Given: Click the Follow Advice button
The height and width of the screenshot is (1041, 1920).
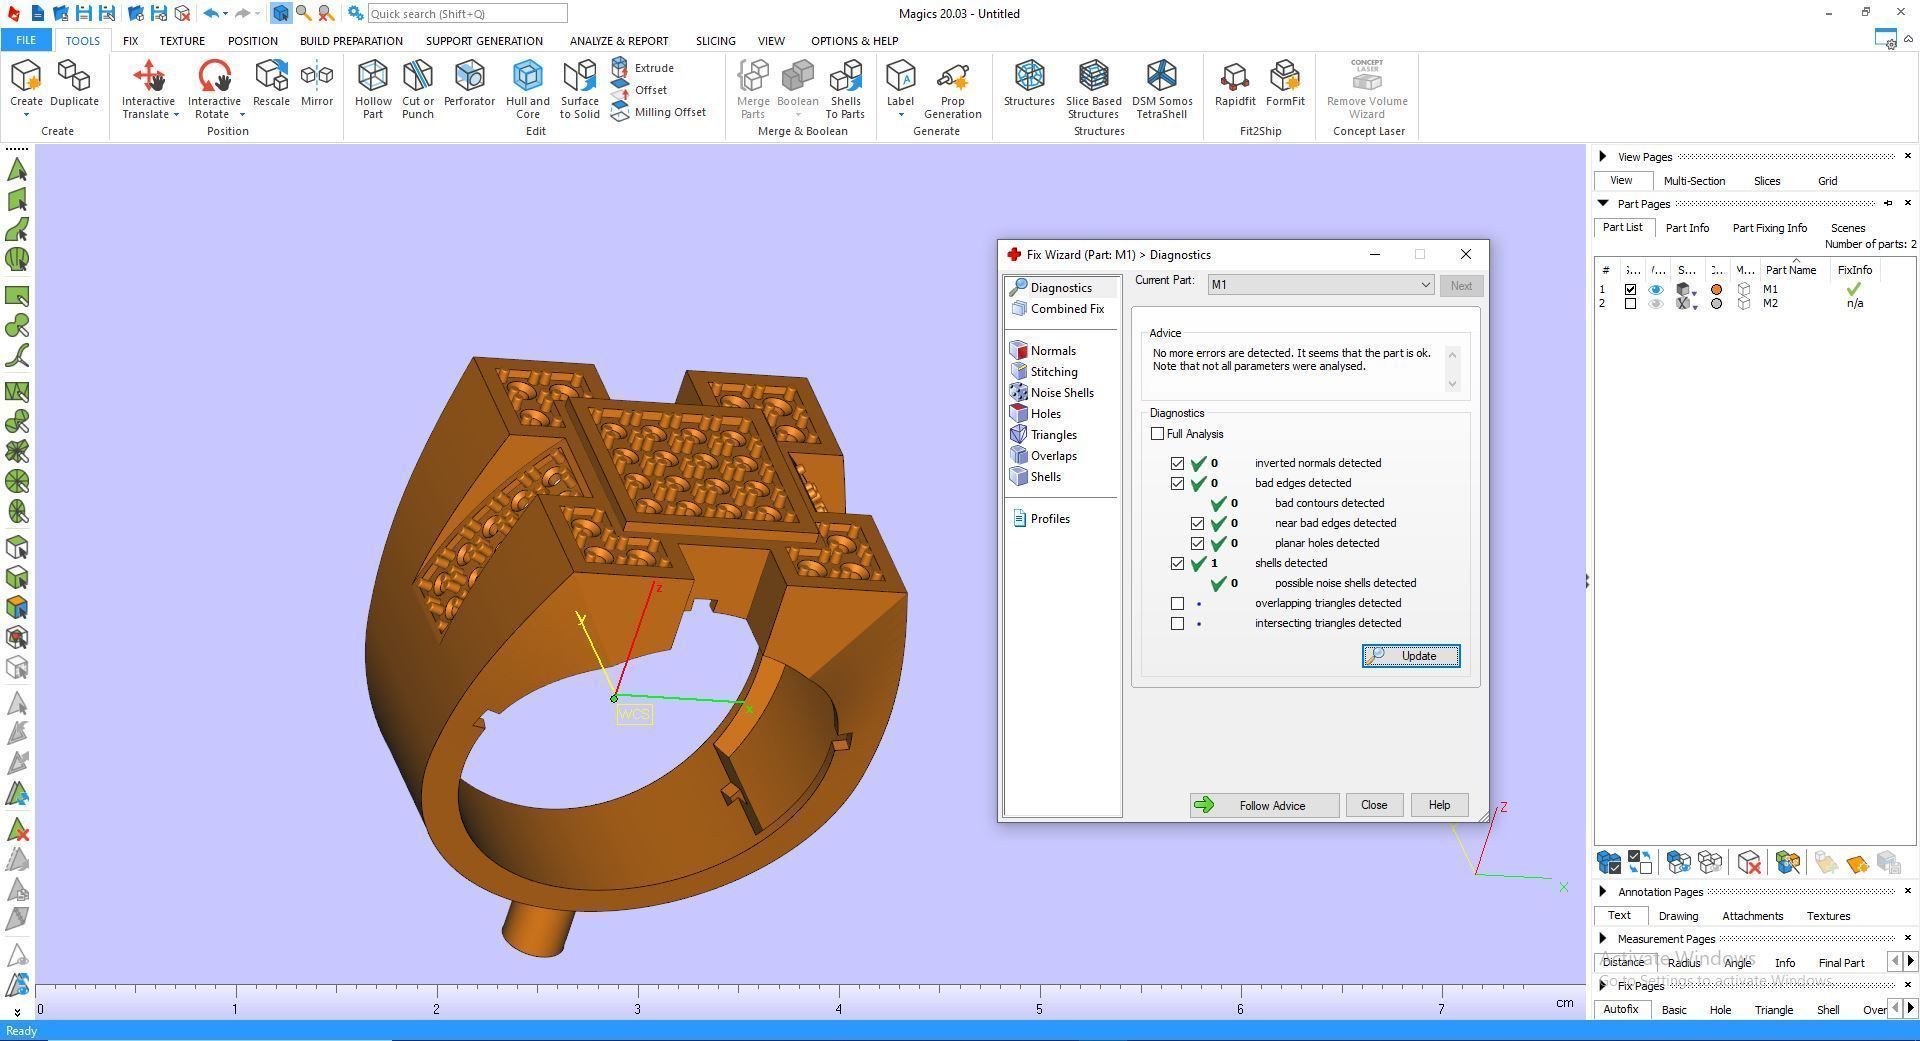Looking at the screenshot, I should coord(1264,806).
